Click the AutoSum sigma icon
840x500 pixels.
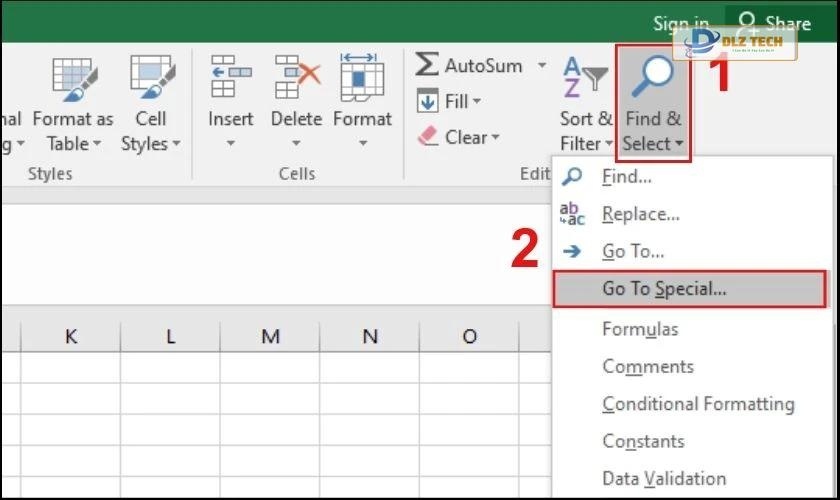[427, 65]
